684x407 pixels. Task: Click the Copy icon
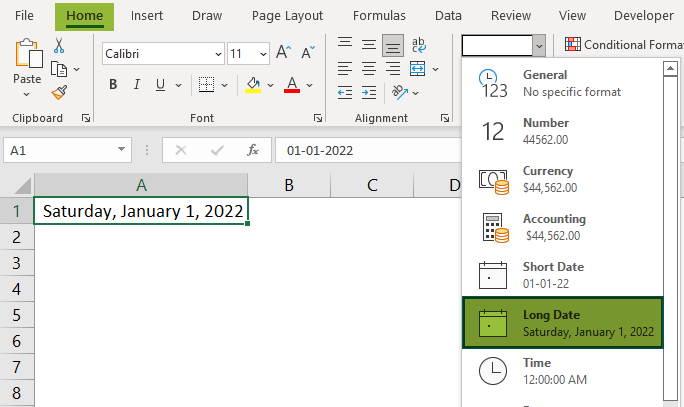pyautogui.click(x=59, y=69)
